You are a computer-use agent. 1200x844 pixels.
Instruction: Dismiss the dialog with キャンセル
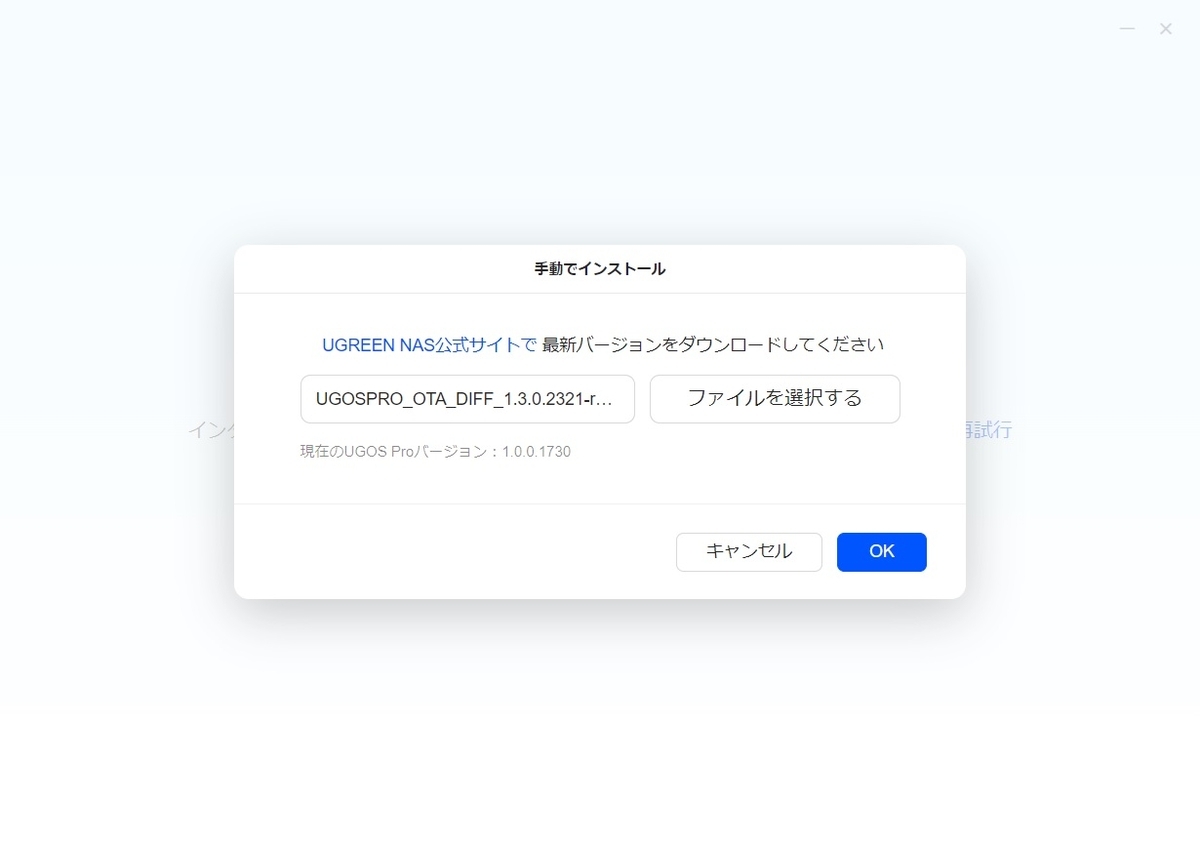pyautogui.click(x=749, y=552)
